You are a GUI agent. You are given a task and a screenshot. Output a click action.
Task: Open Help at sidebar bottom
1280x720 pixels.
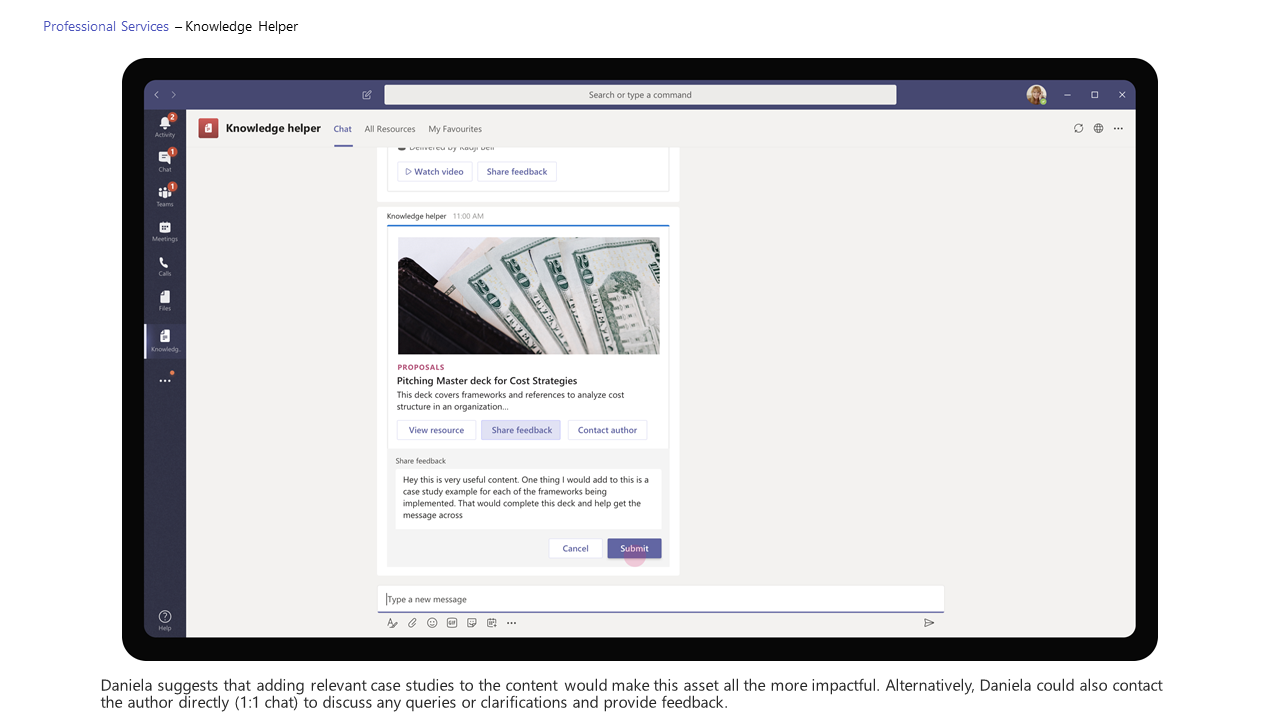(x=165, y=620)
